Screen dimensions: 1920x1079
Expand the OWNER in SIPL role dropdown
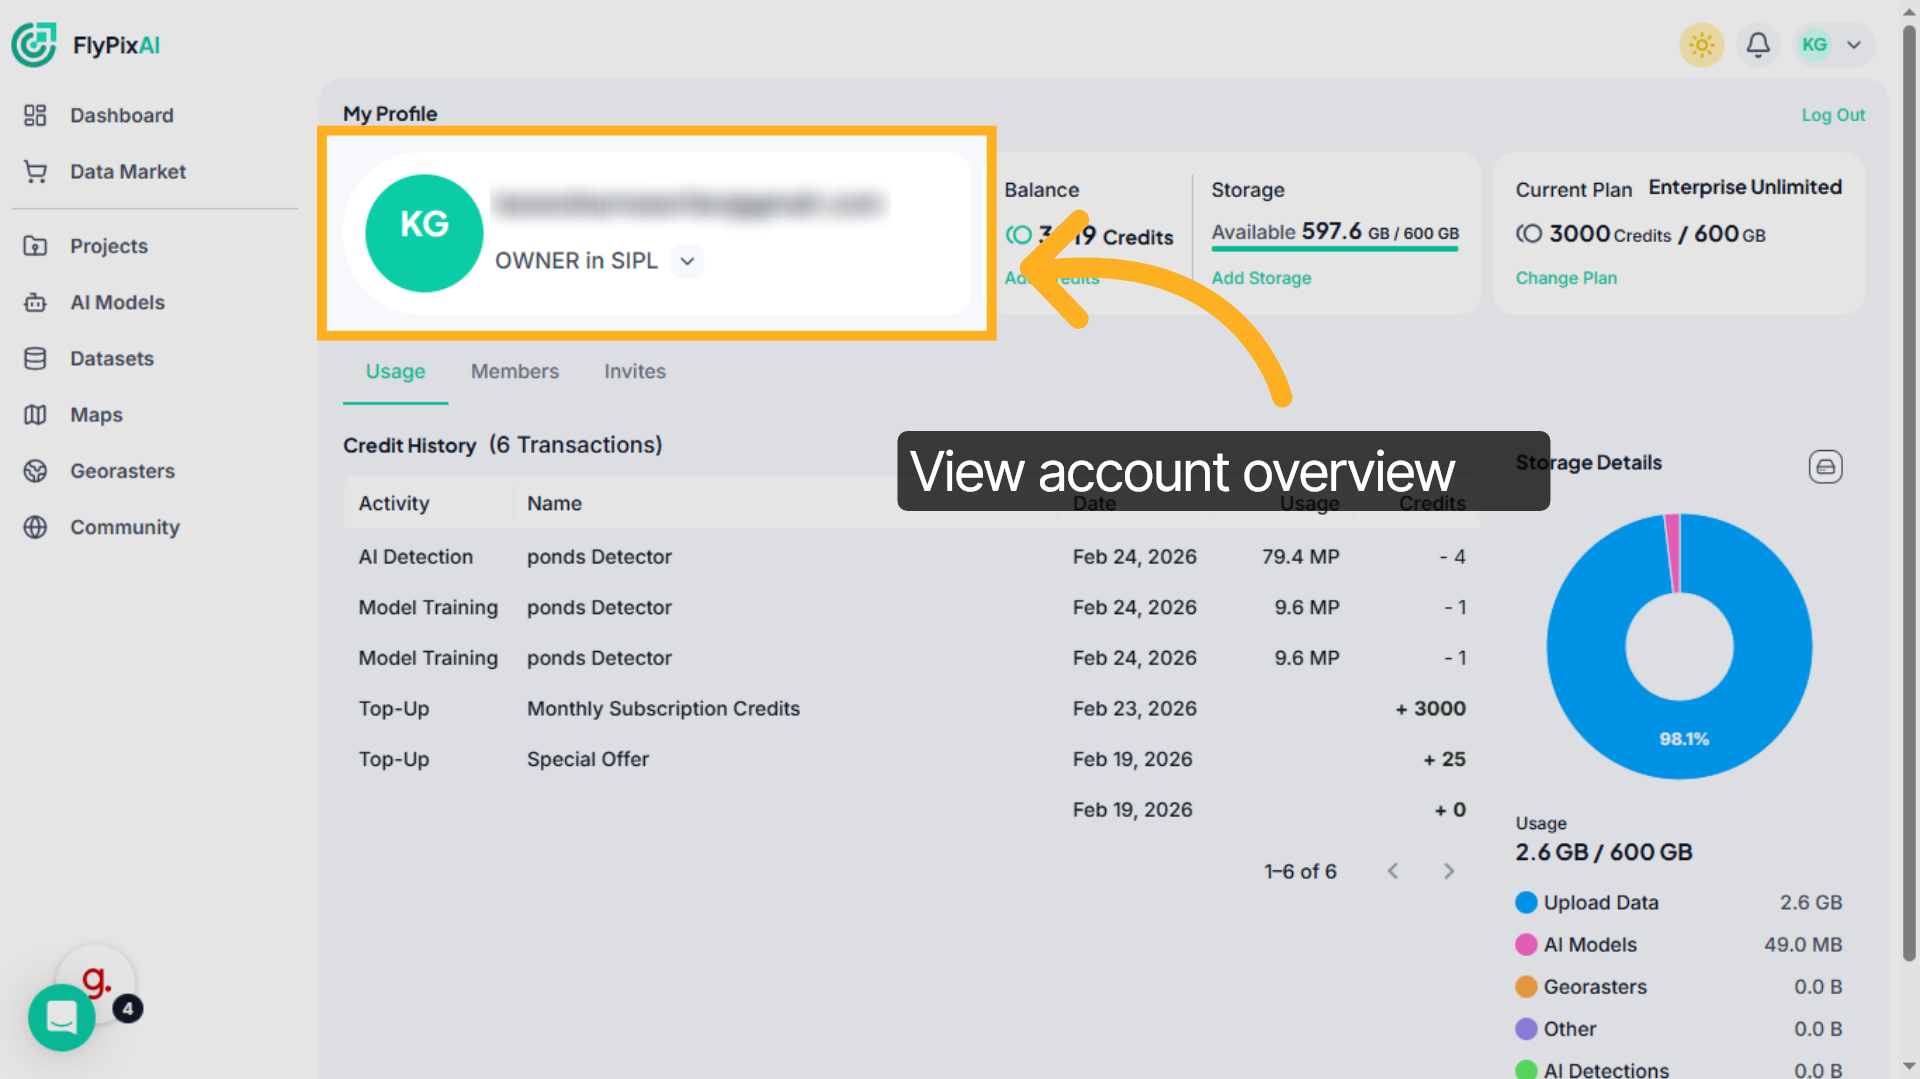tap(687, 261)
